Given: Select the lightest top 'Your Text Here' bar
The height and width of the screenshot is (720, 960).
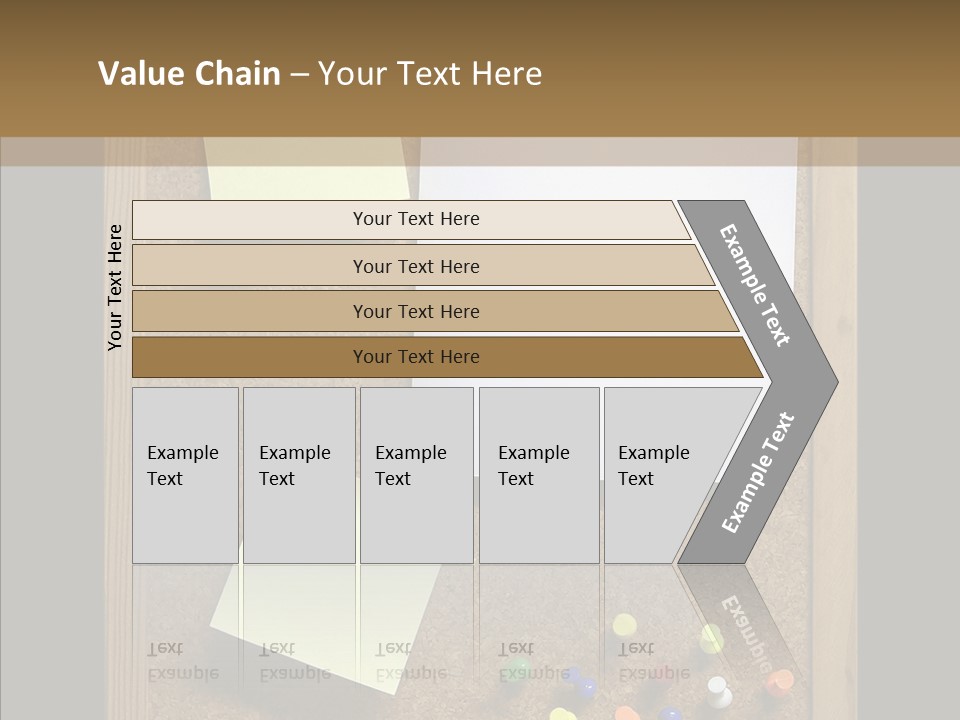Looking at the screenshot, I should click(415, 220).
